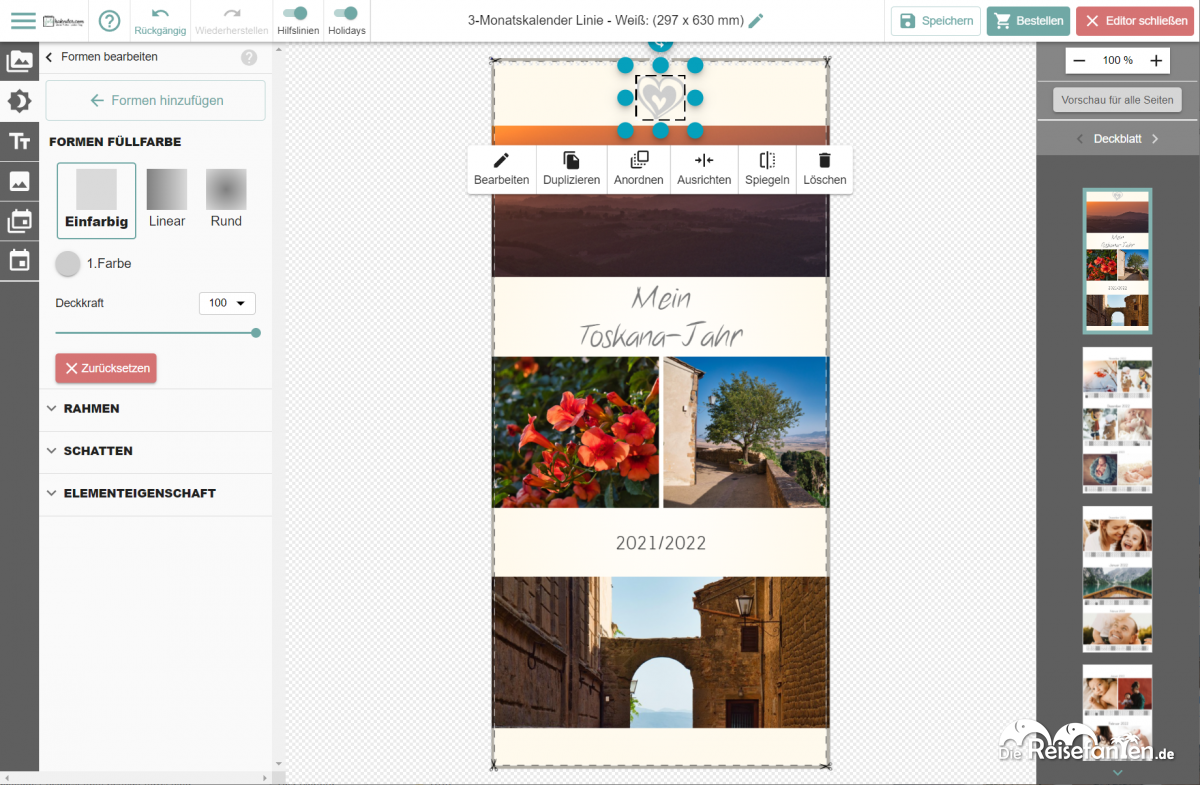This screenshot has width=1200, height=785.
Task: Click the help question mark icon
Action: (x=109, y=21)
